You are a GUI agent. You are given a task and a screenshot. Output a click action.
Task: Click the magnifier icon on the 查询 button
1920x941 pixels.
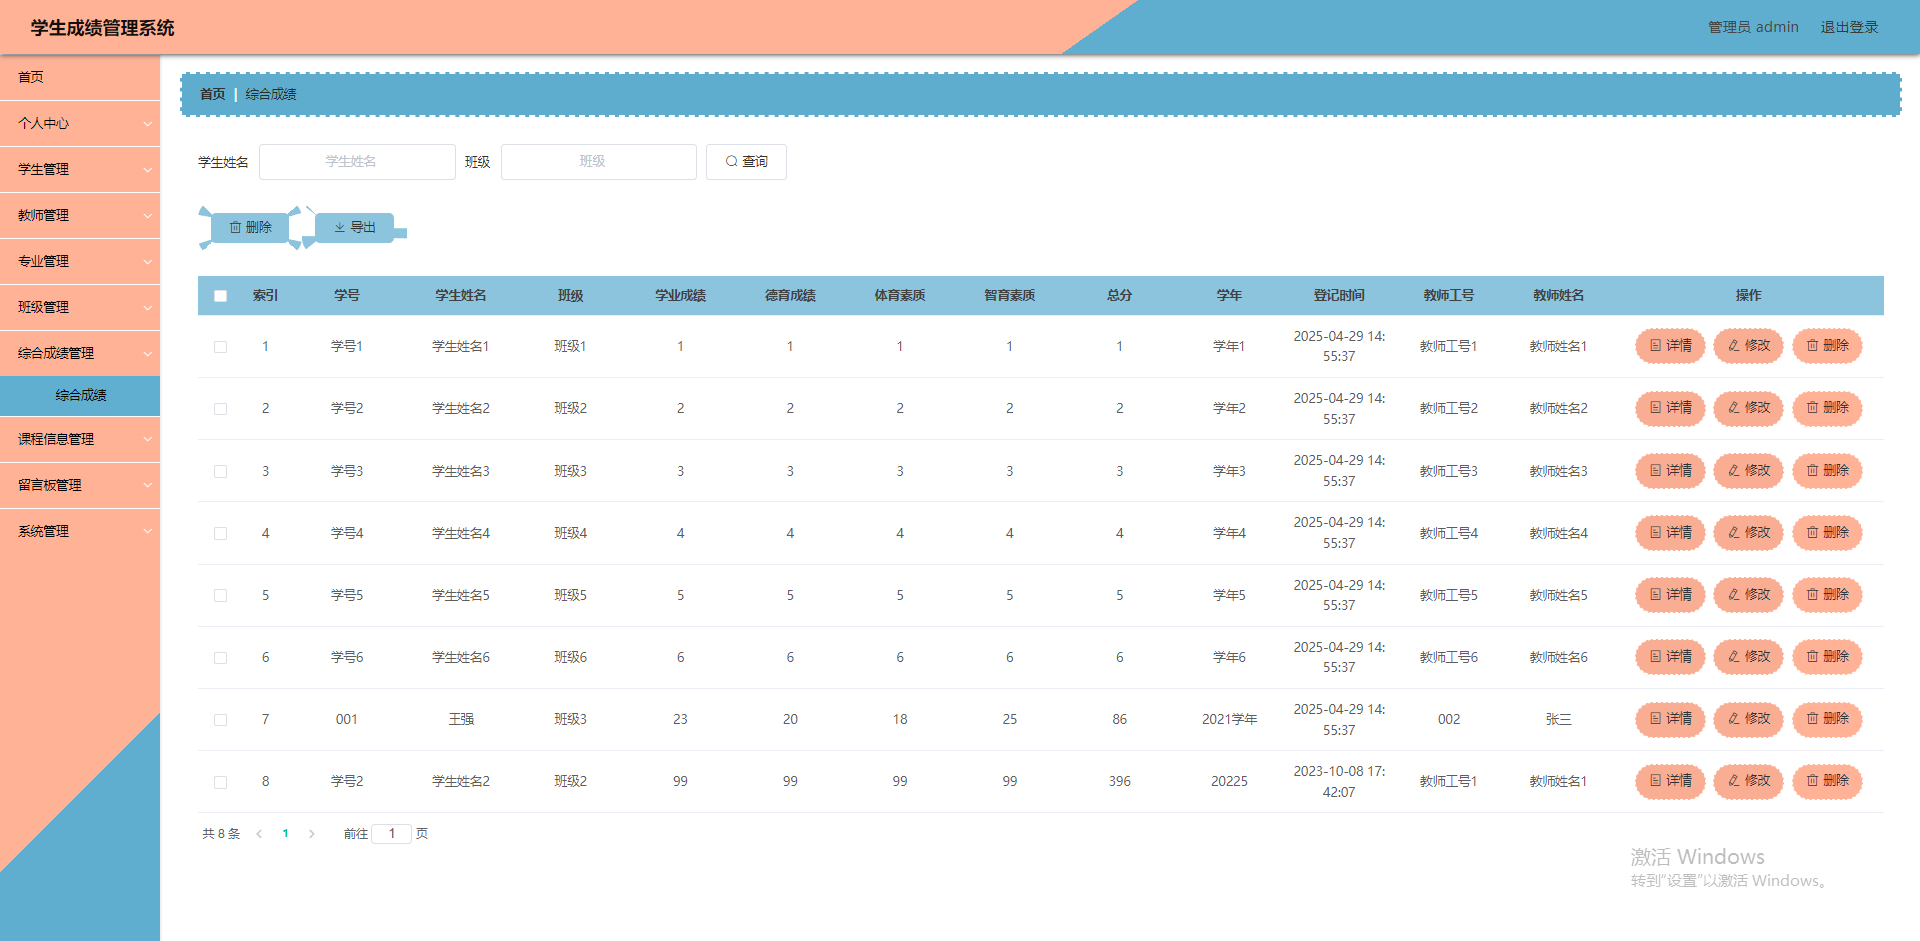point(732,161)
